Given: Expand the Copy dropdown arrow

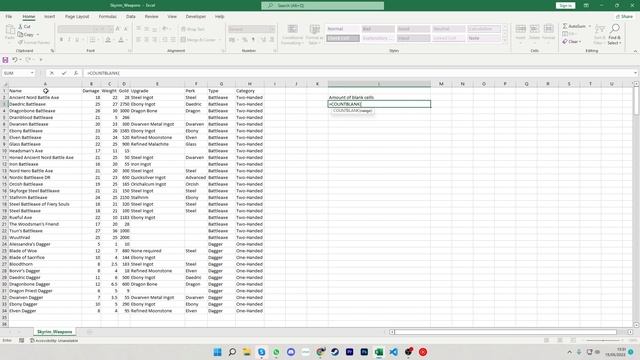Looking at the screenshot, I should pos(38,35).
